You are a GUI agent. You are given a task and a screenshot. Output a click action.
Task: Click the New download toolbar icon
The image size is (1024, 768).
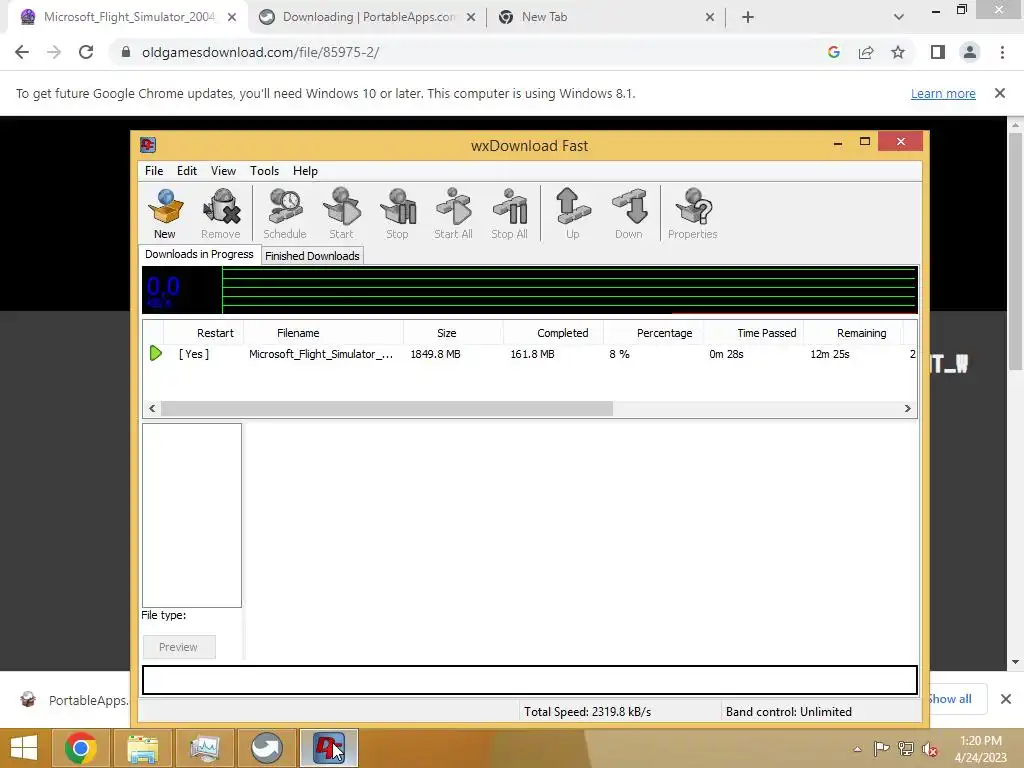tap(165, 213)
